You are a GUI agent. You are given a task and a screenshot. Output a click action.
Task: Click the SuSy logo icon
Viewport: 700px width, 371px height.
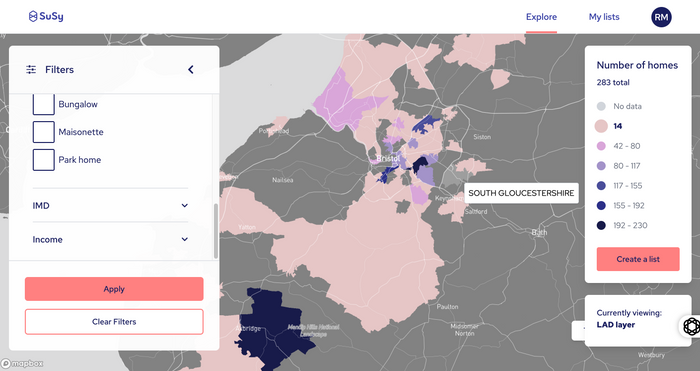tap(33, 17)
